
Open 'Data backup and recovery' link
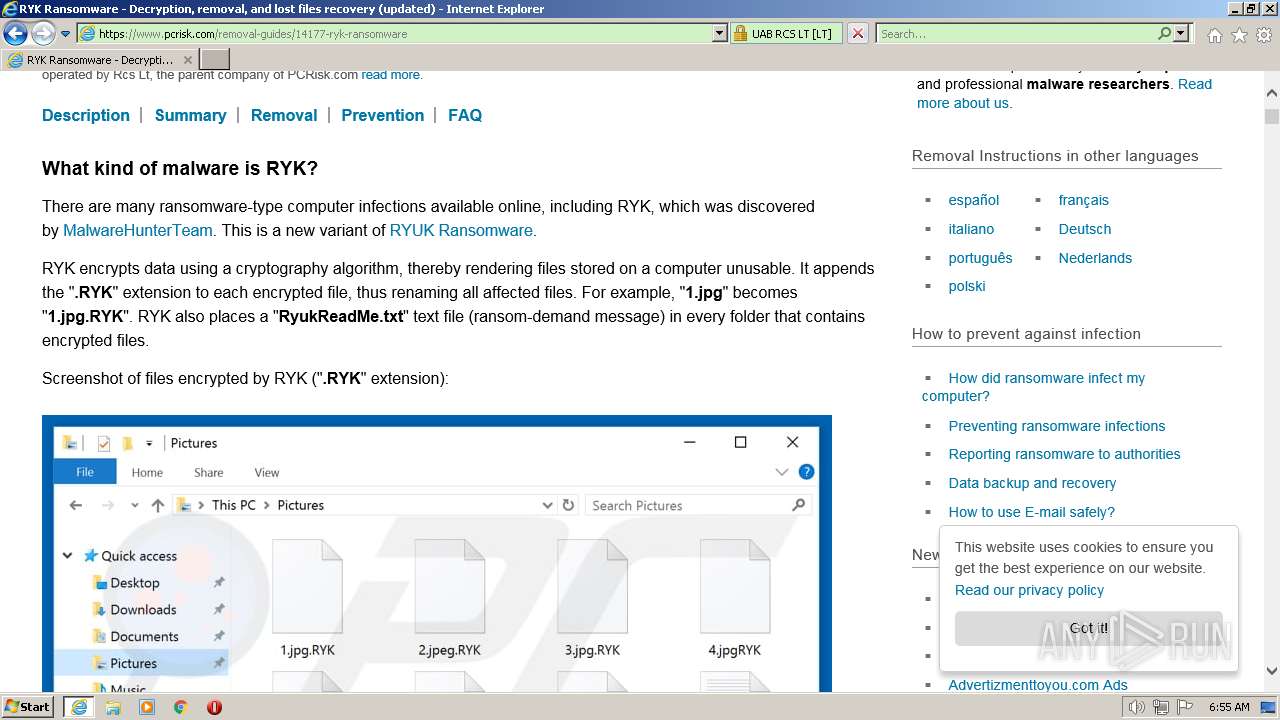coord(1032,483)
